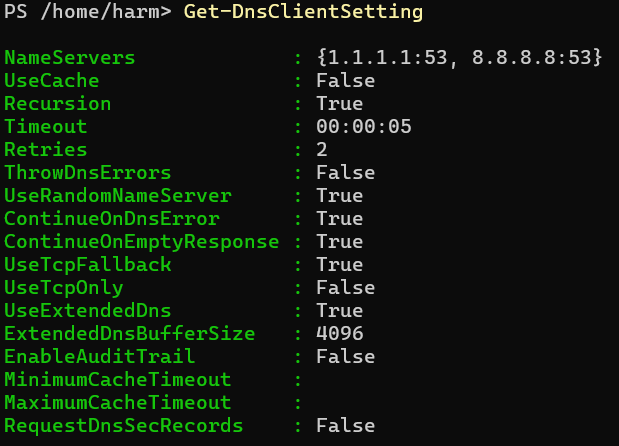Image resolution: width=619 pixels, height=446 pixels.
Task: Click the NameServers property name
Action: [69, 58]
